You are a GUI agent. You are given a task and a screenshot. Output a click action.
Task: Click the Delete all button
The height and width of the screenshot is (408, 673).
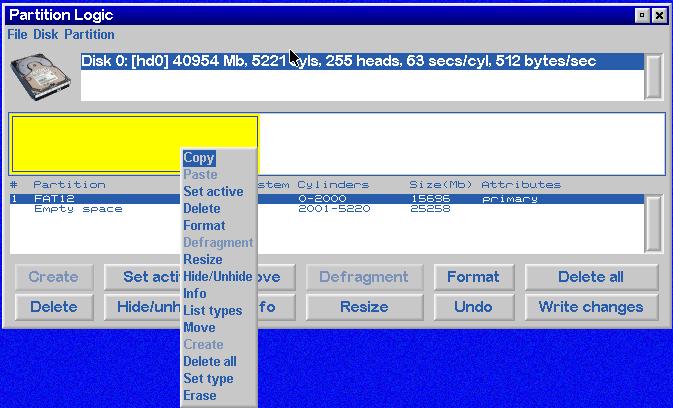pyautogui.click(x=591, y=277)
